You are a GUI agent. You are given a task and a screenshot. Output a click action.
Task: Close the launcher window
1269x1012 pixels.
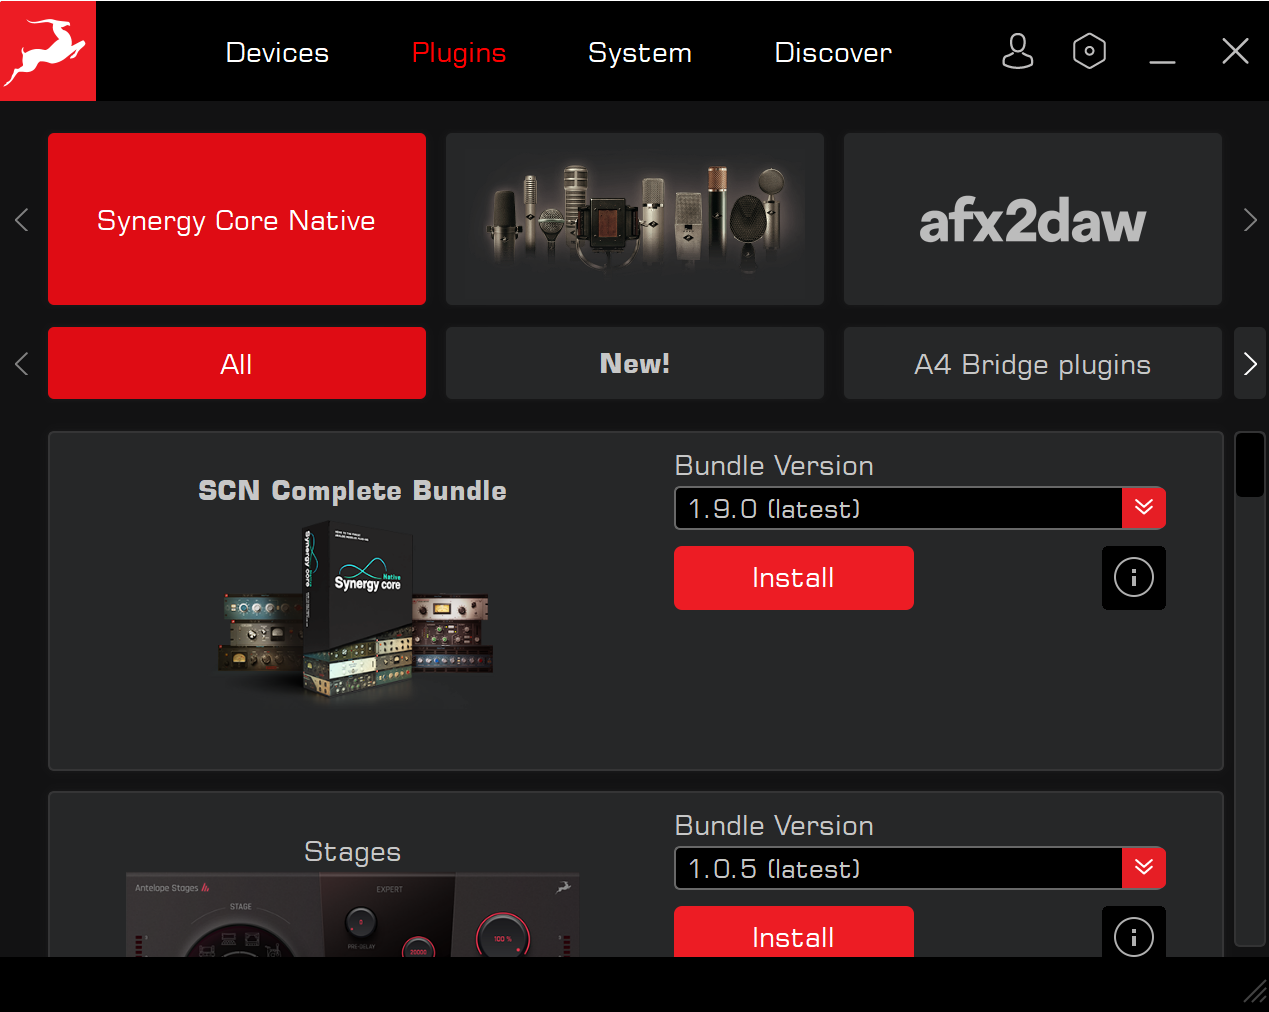point(1235,51)
